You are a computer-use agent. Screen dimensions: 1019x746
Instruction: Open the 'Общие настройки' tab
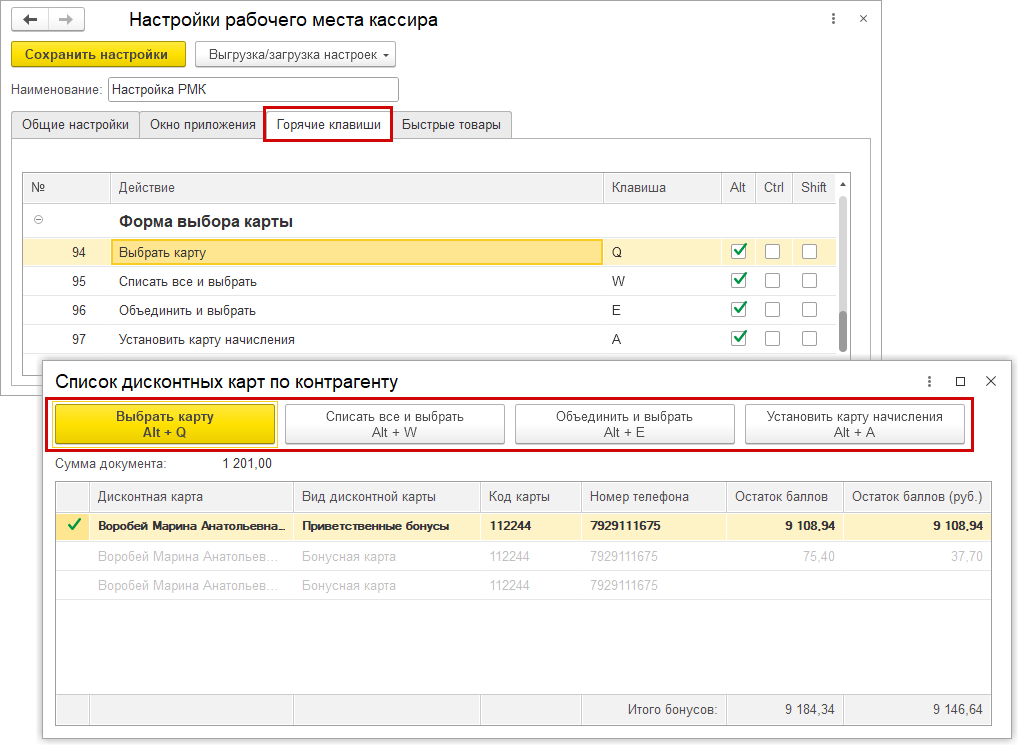click(74, 125)
